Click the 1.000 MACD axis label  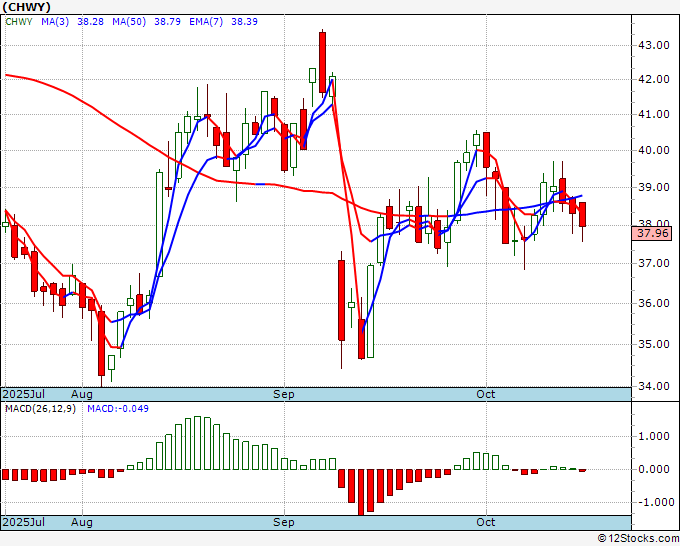(653, 436)
